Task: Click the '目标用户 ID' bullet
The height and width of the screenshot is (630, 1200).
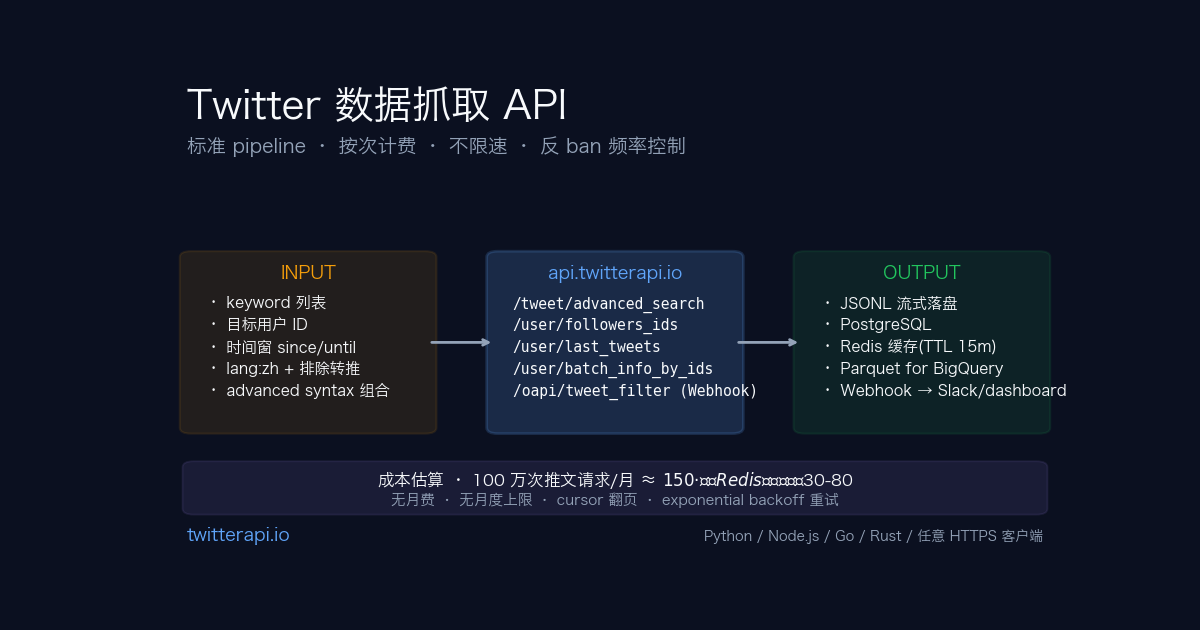Action: (x=259, y=325)
